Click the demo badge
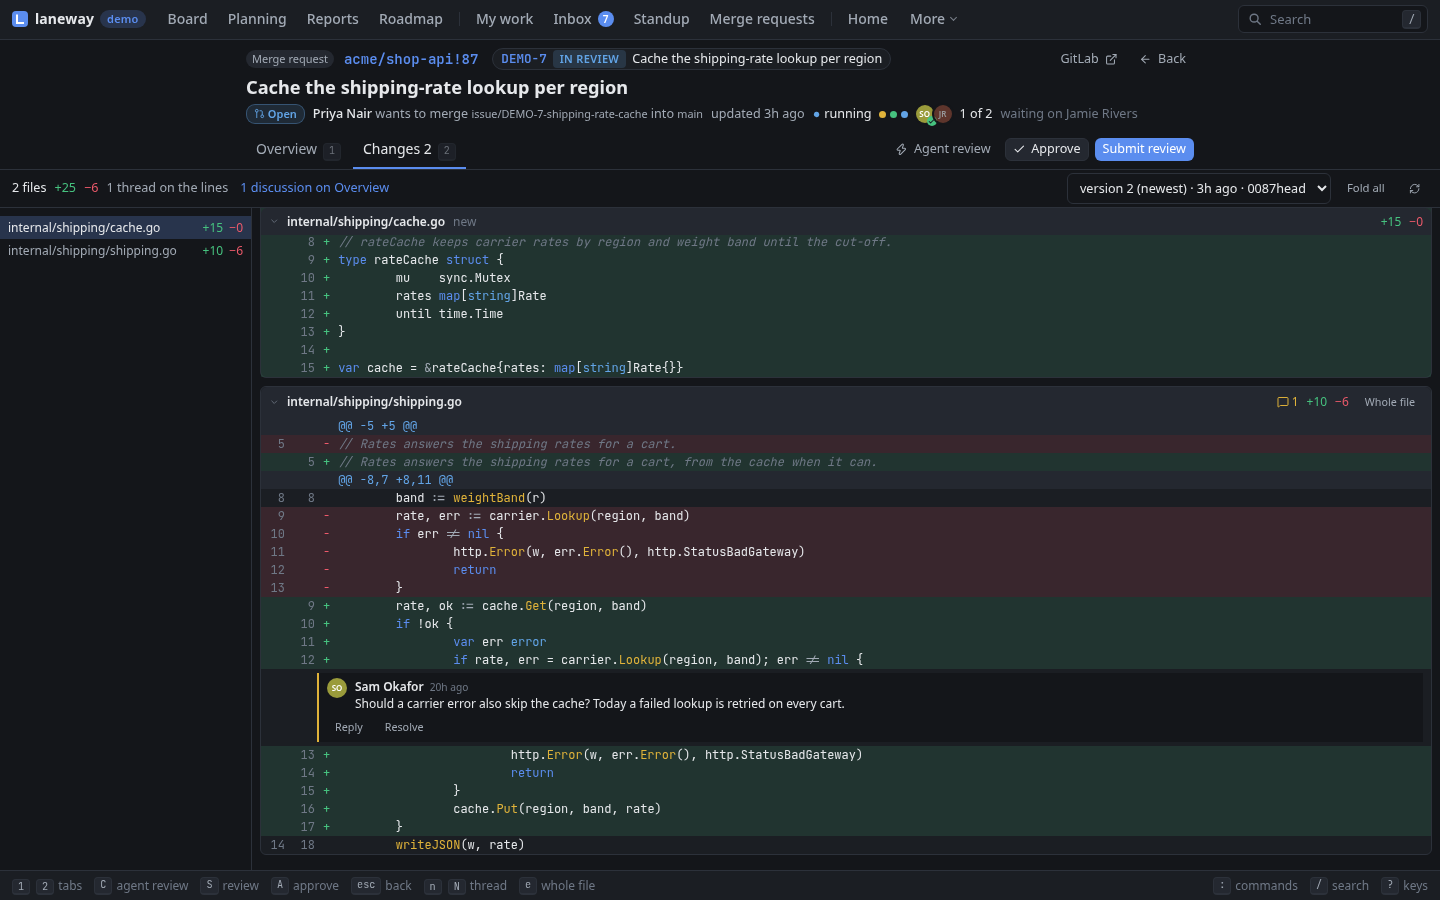1440x900 pixels. 123,19
